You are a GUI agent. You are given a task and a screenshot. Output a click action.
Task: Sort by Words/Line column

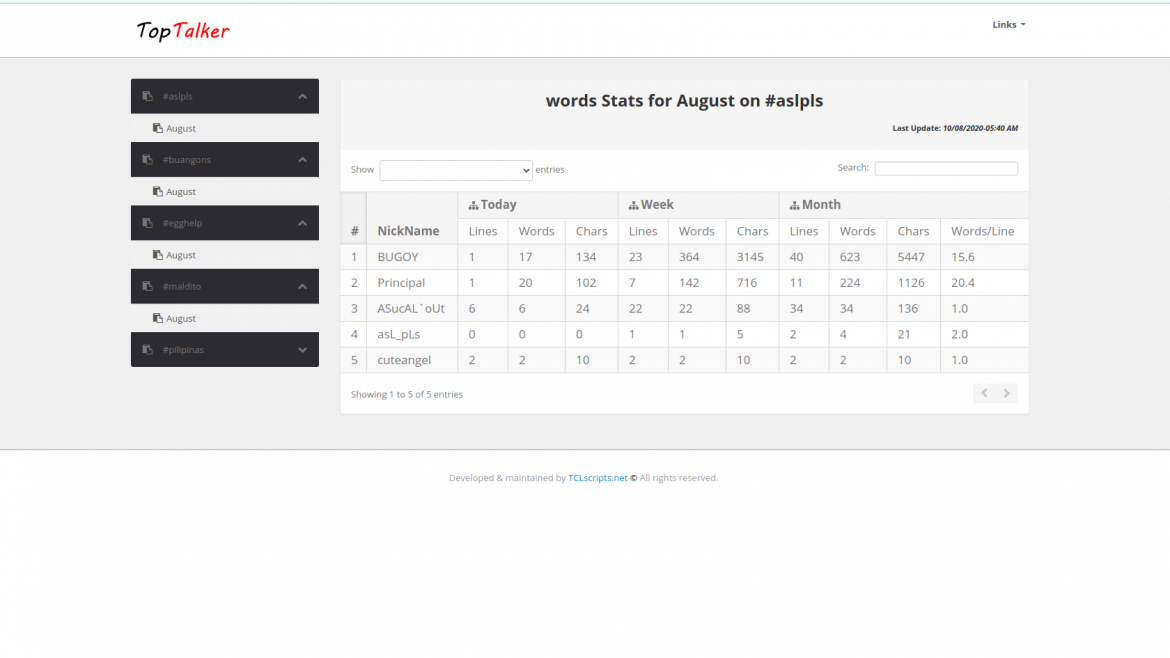[983, 231]
